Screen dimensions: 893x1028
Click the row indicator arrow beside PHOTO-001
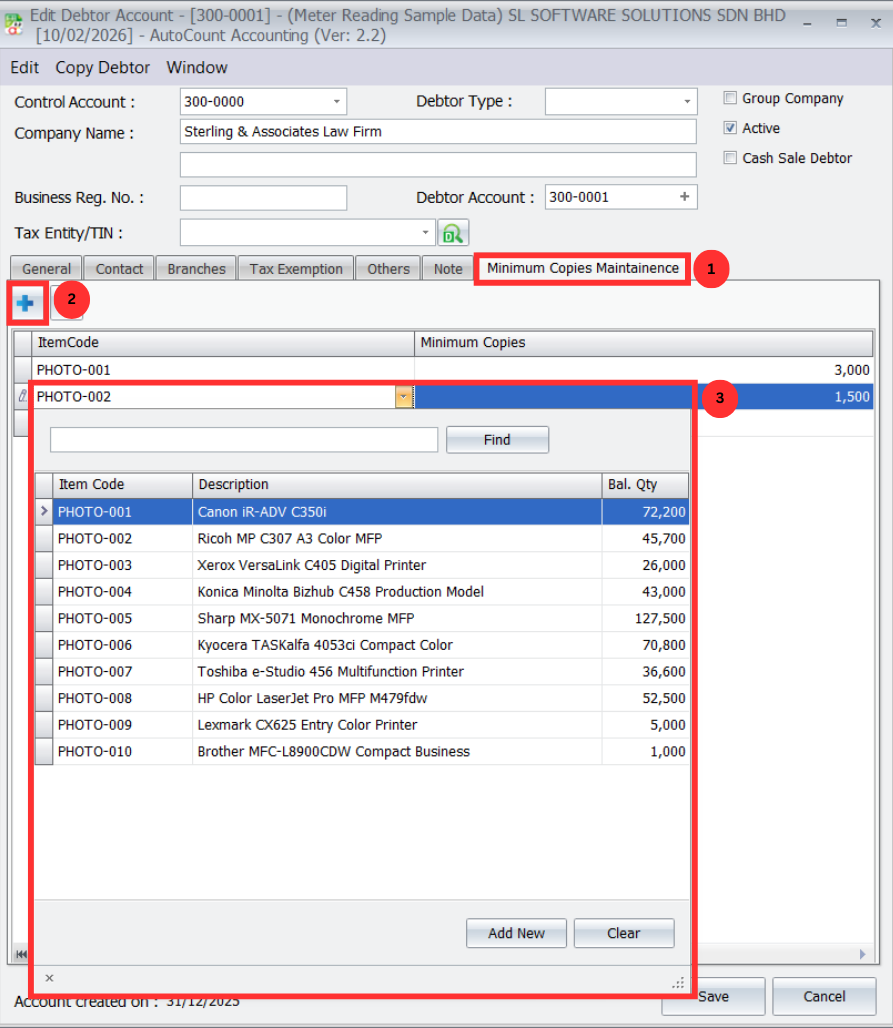pos(43,512)
